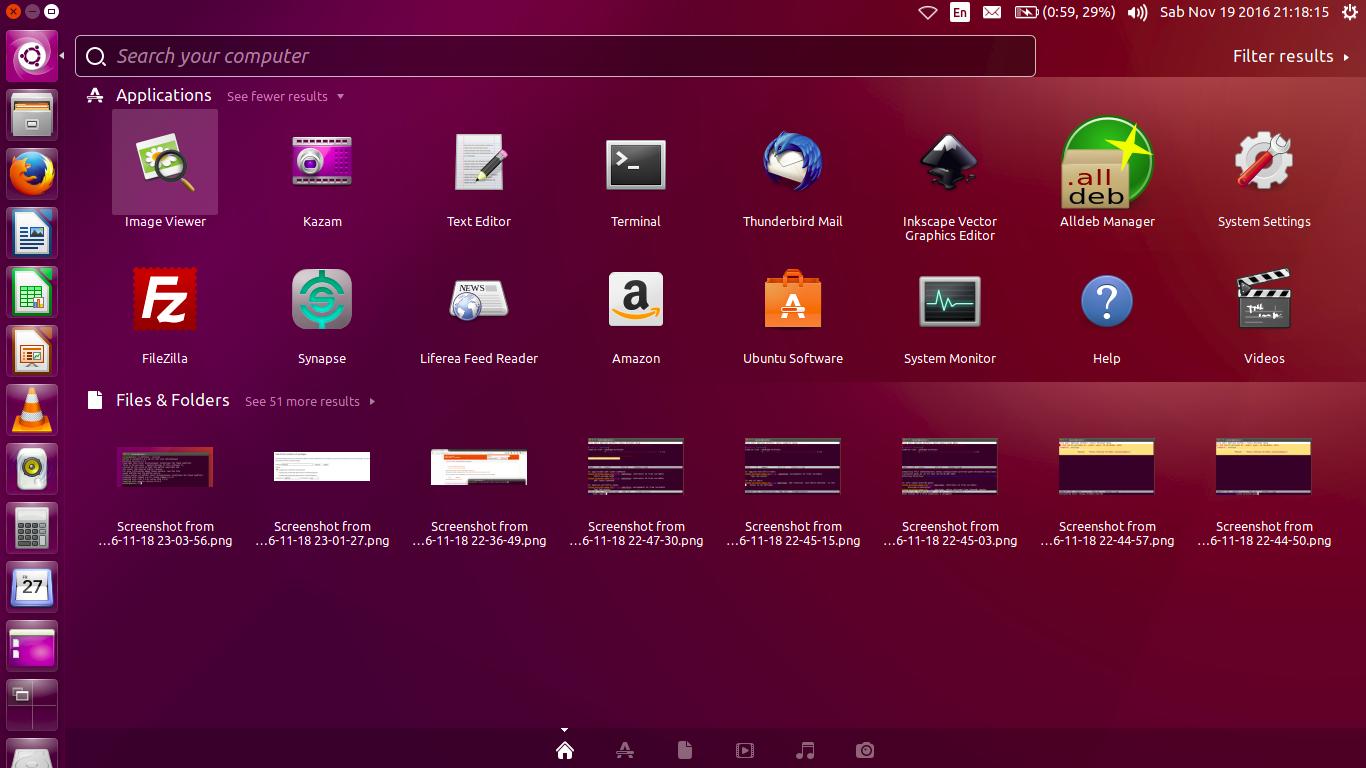Open screenshot 22-44-50.png
Screen dimensions: 1366x768
[x=1264, y=466]
